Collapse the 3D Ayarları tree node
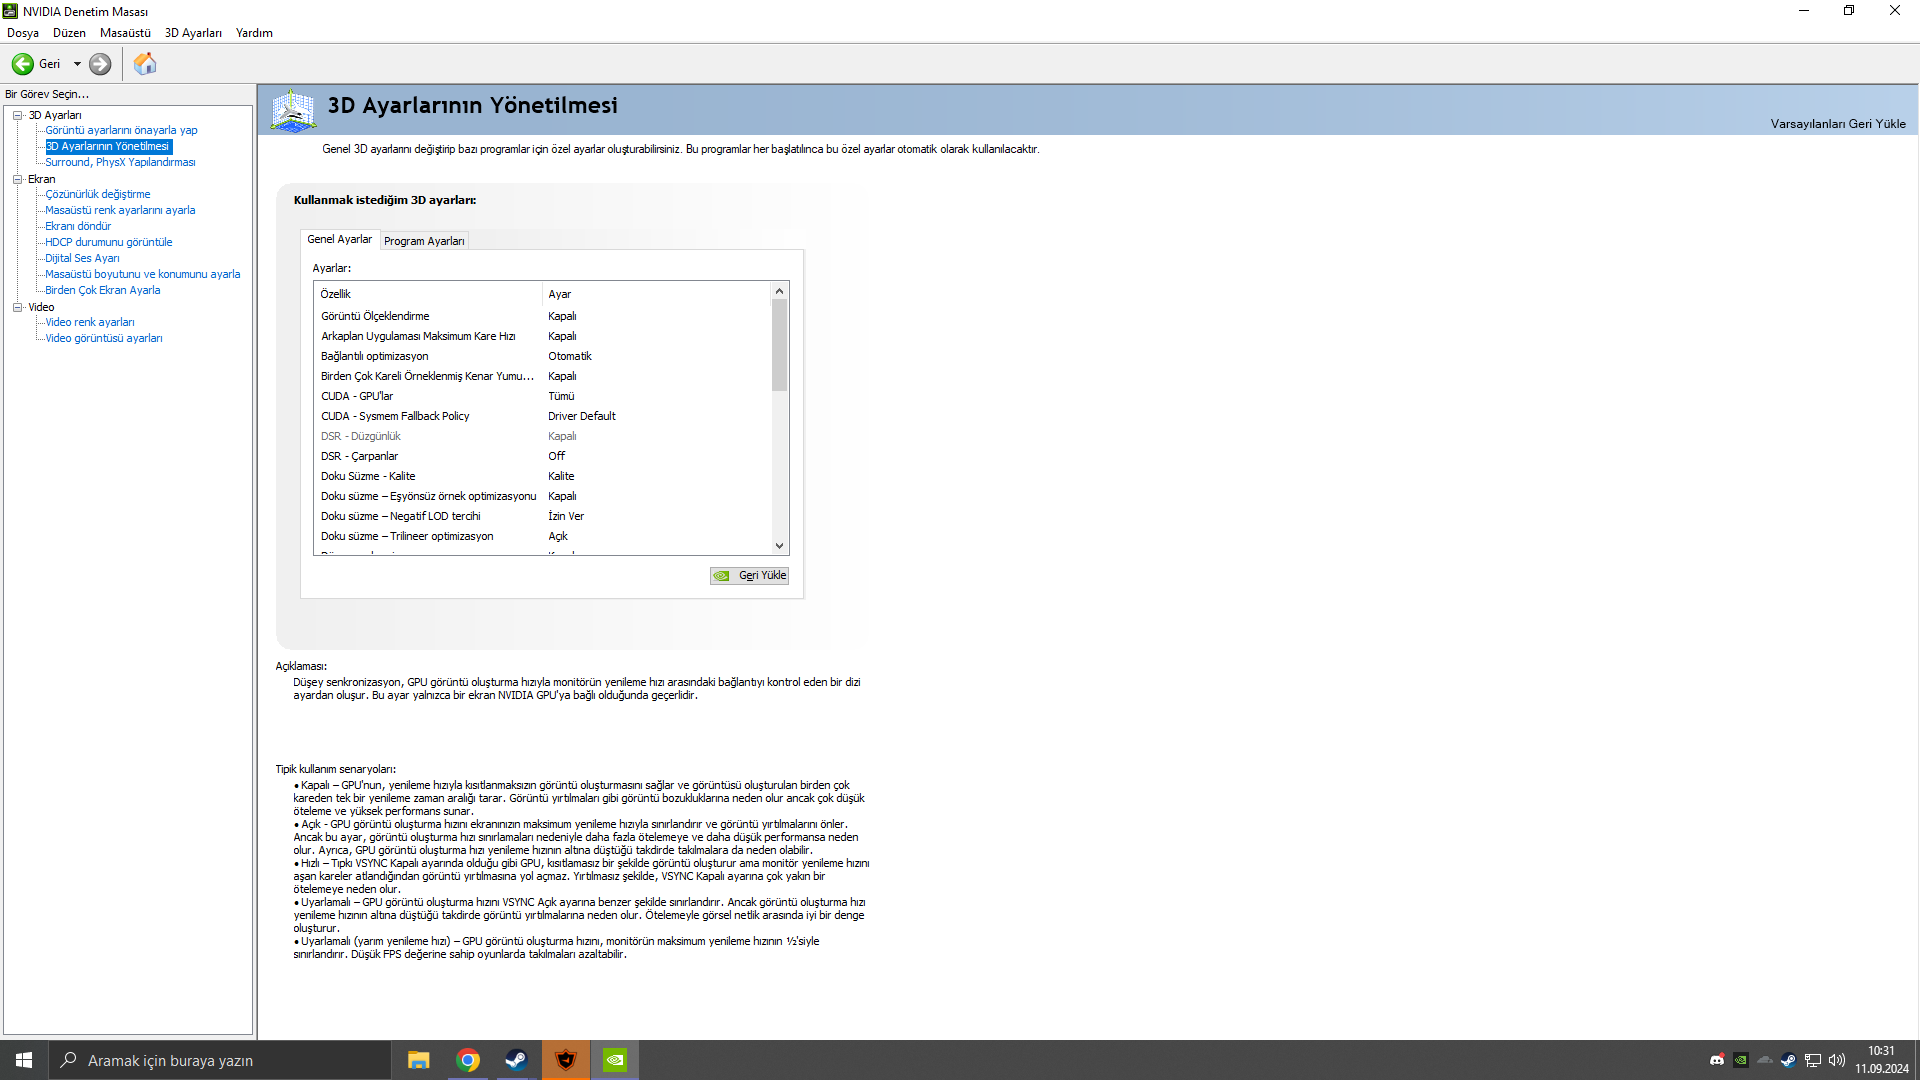Screen dimensions: 1920x1080 [x=17, y=115]
